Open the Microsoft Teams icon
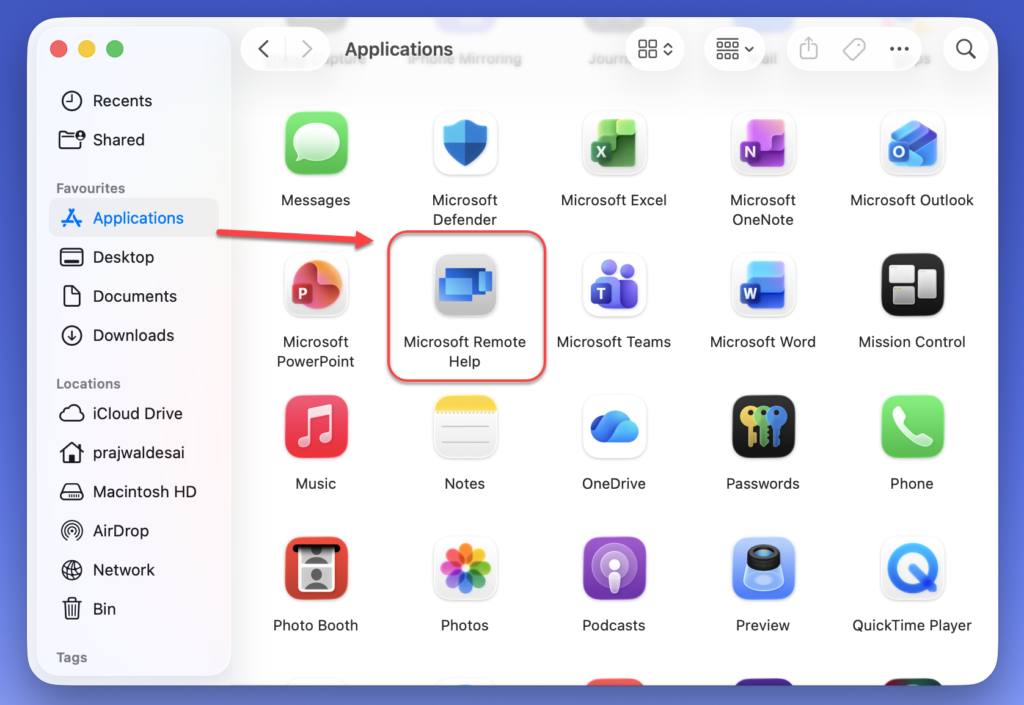Screen dimensions: 1024x705 614,285
